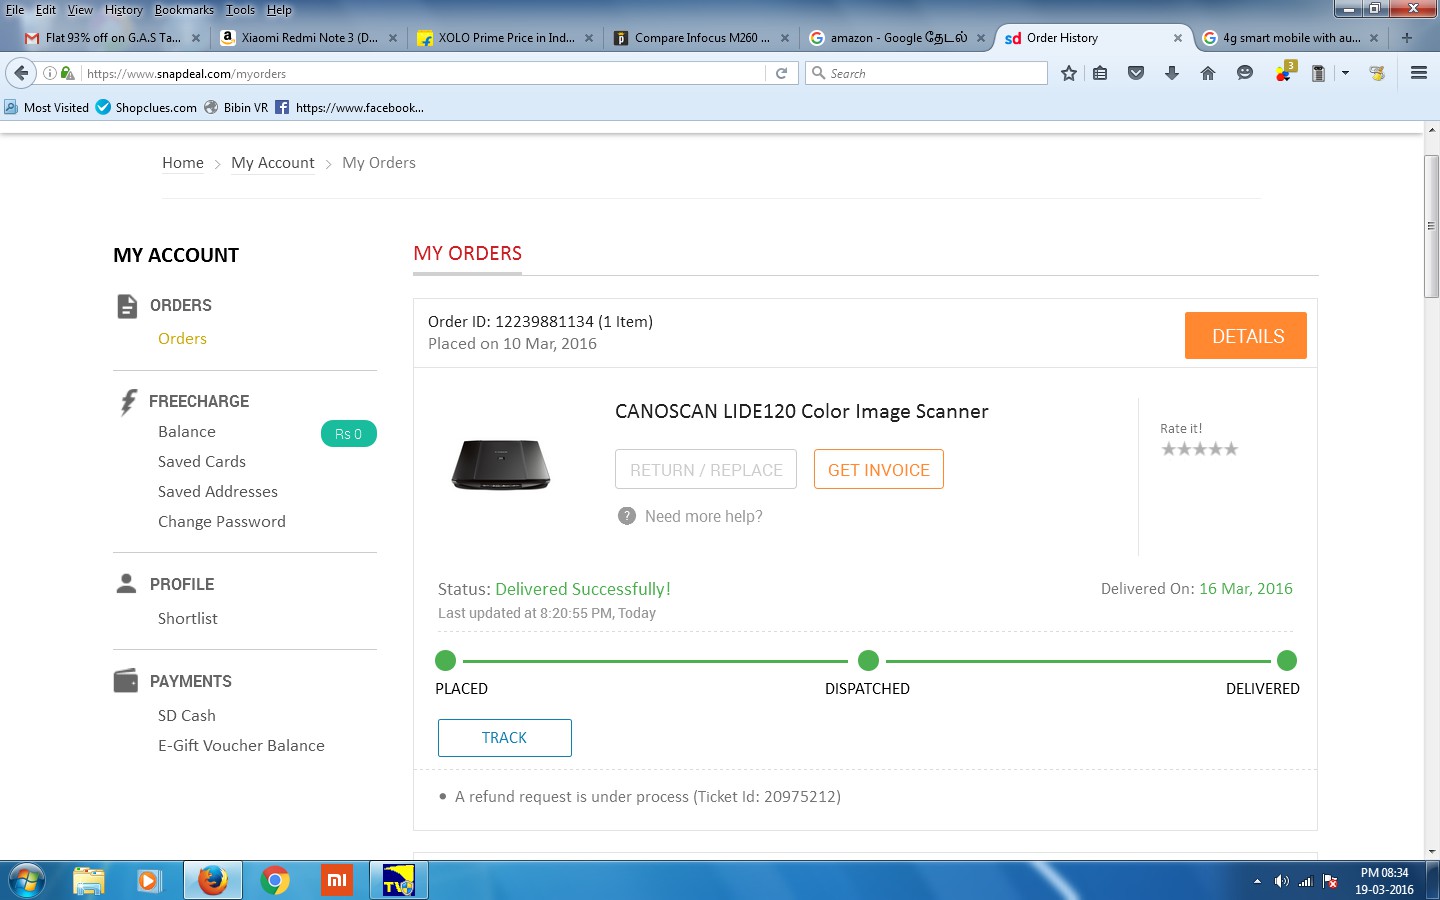
Task: Go back using the back arrow
Action: pyautogui.click(x=21, y=73)
